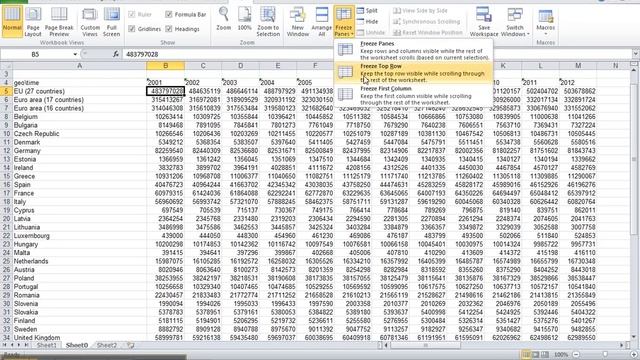
Task: Click formula bar containing 483797028
Action: point(376,54)
